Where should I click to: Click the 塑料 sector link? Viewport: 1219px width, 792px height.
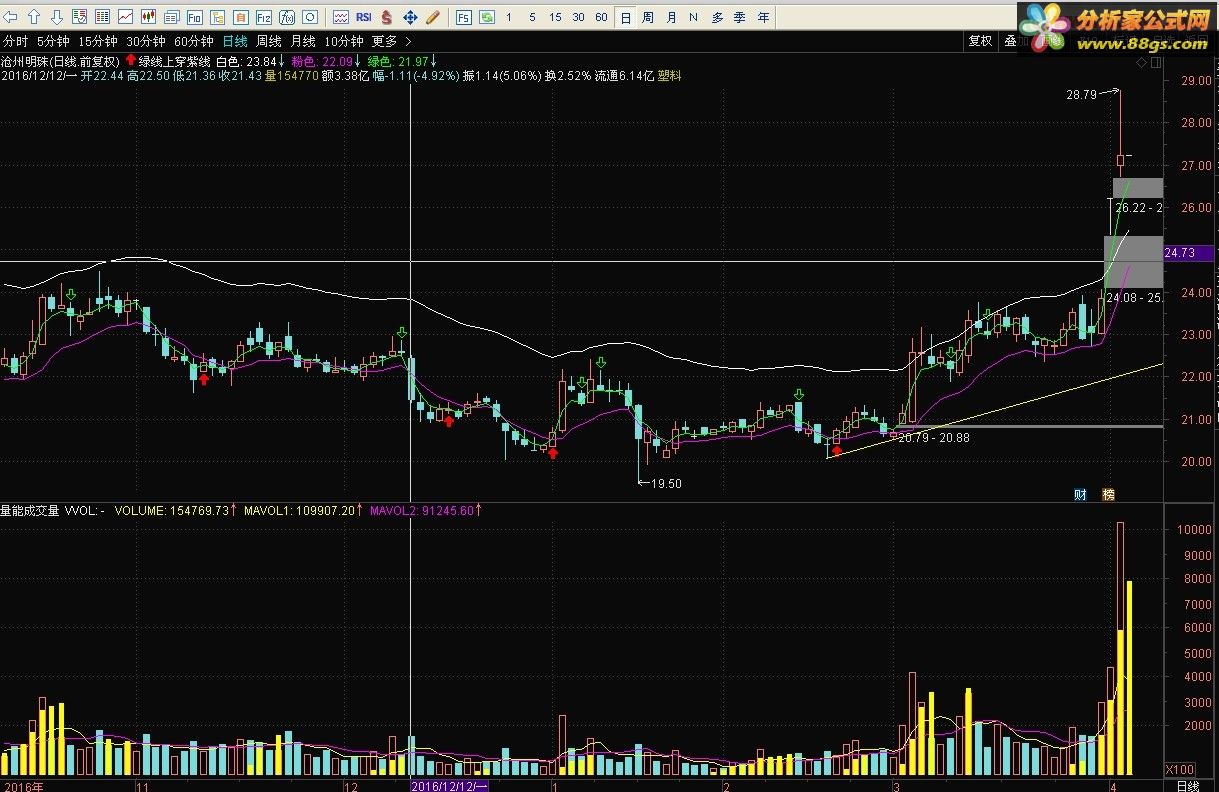coord(669,75)
